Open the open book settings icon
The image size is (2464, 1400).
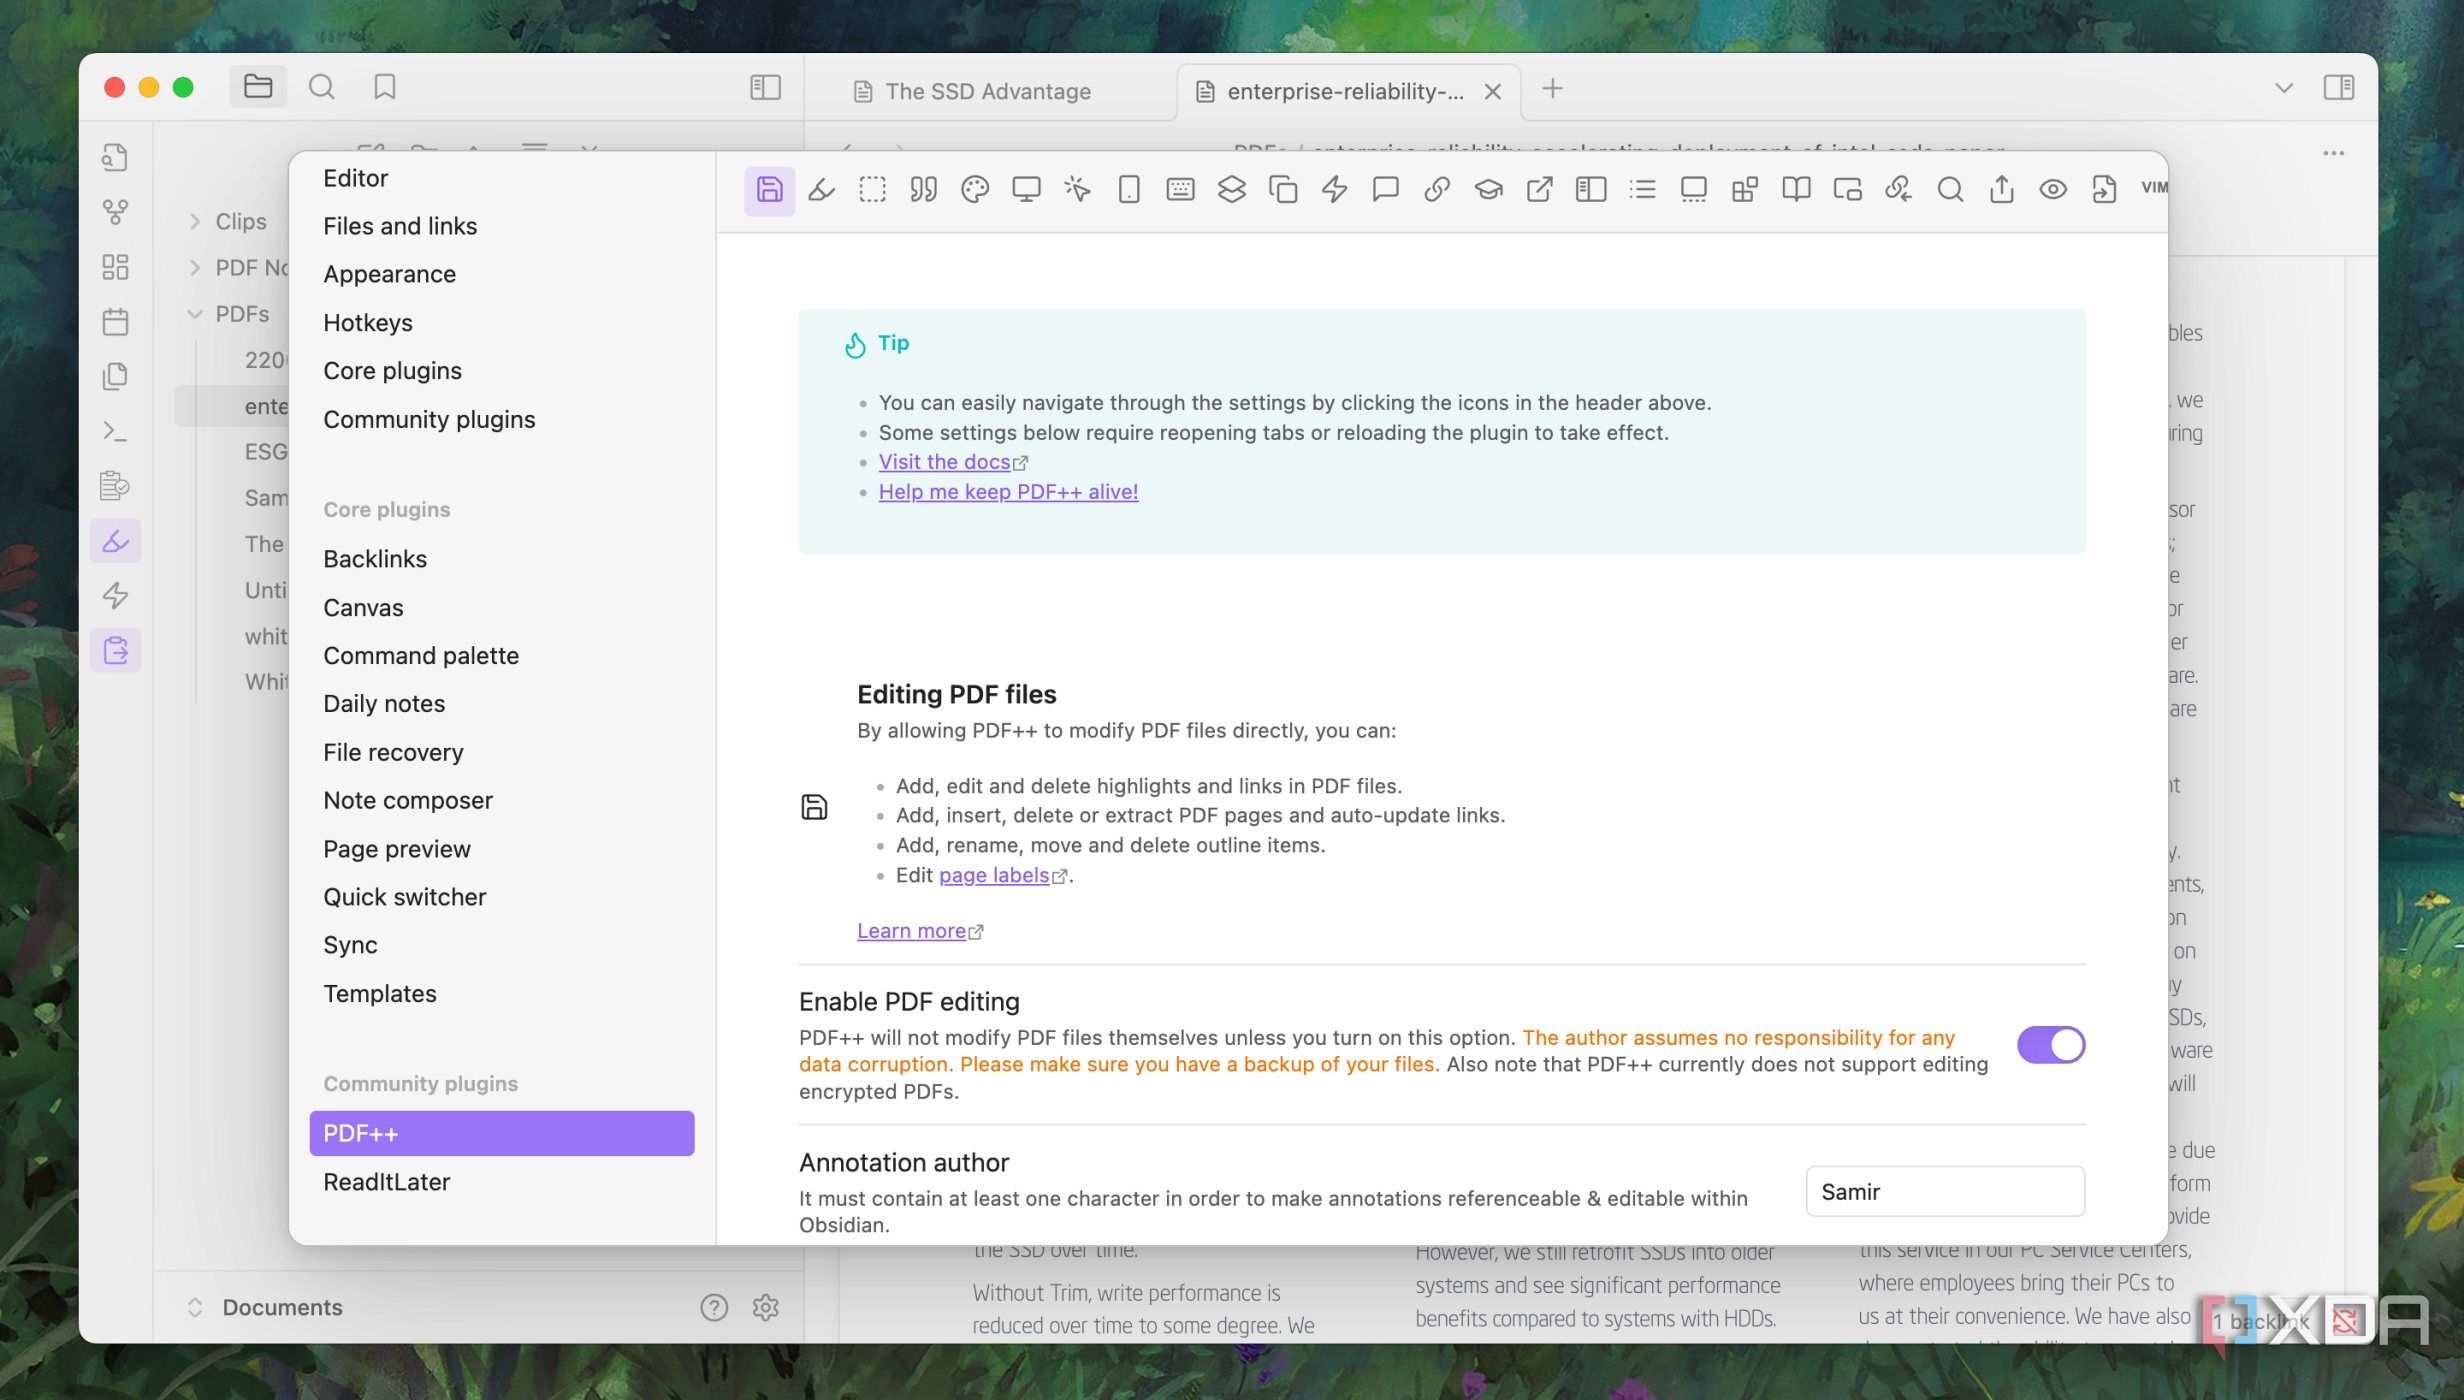coord(1796,190)
